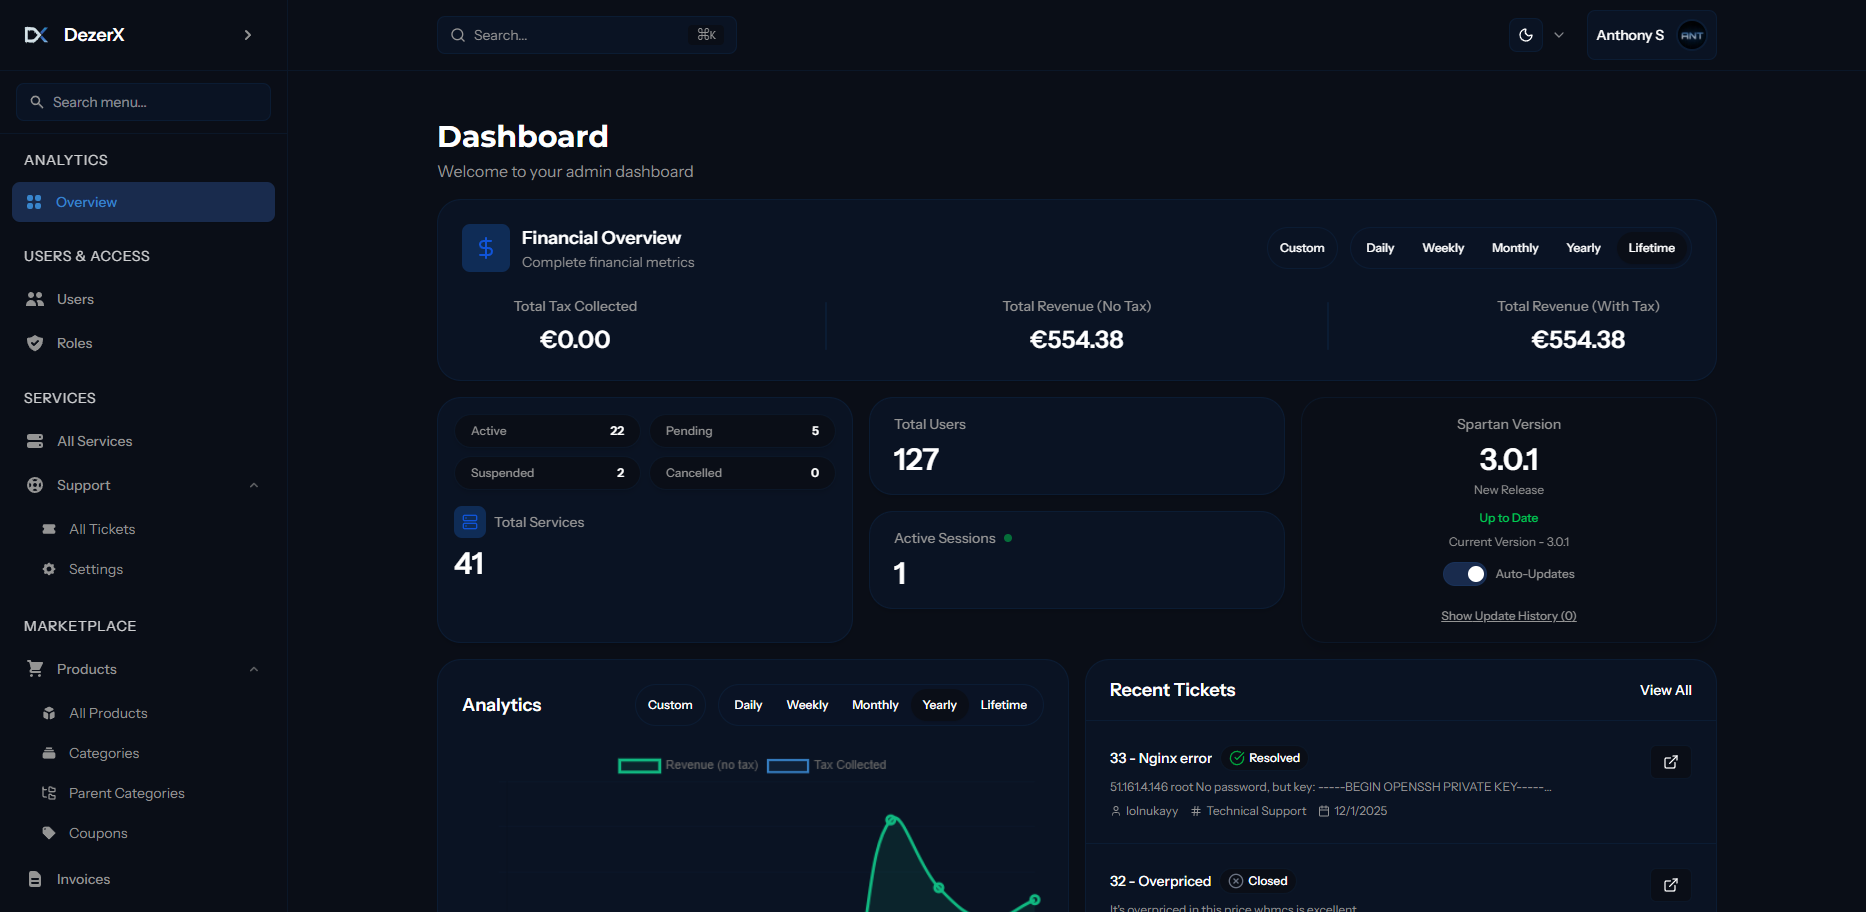Click the dark mode moon icon
The width and height of the screenshot is (1866, 912).
[1526, 35]
